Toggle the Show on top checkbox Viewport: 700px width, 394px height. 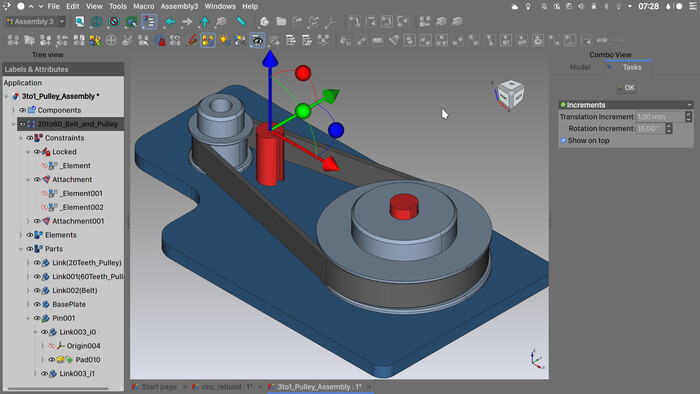tap(563, 141)
